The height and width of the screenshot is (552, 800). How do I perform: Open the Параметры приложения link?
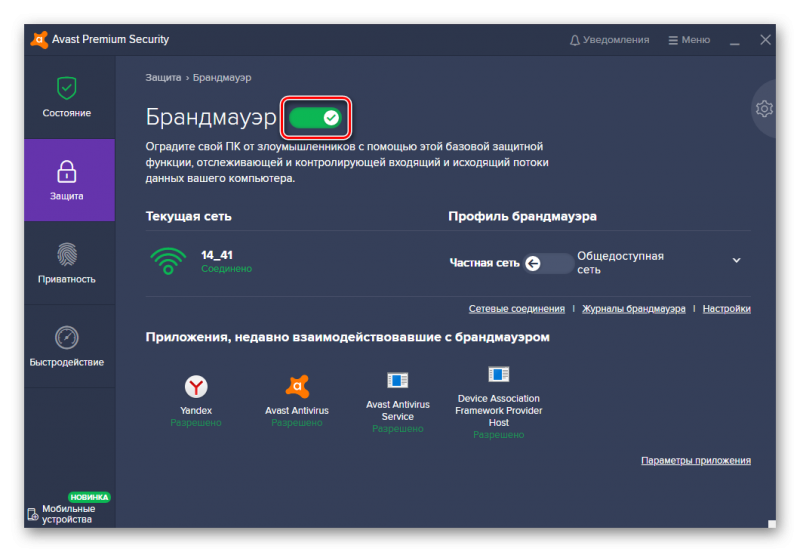[696, 460]
